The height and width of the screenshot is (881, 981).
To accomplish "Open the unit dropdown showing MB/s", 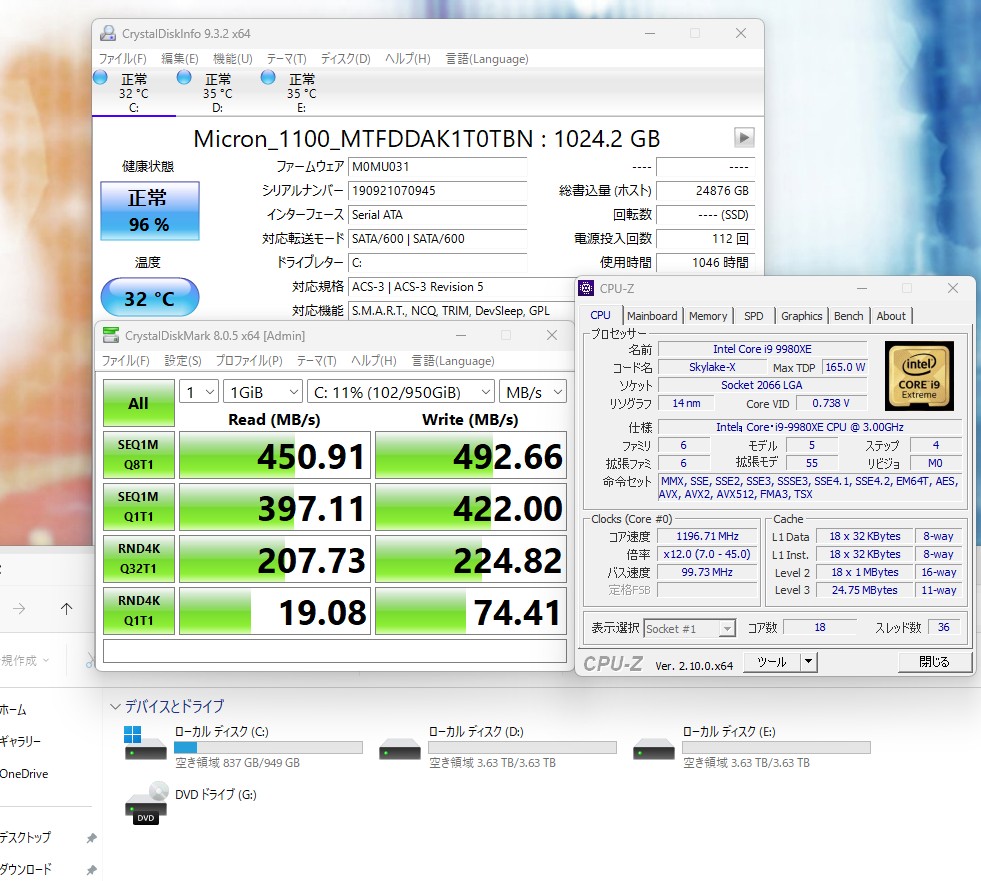I will point(532,392).
